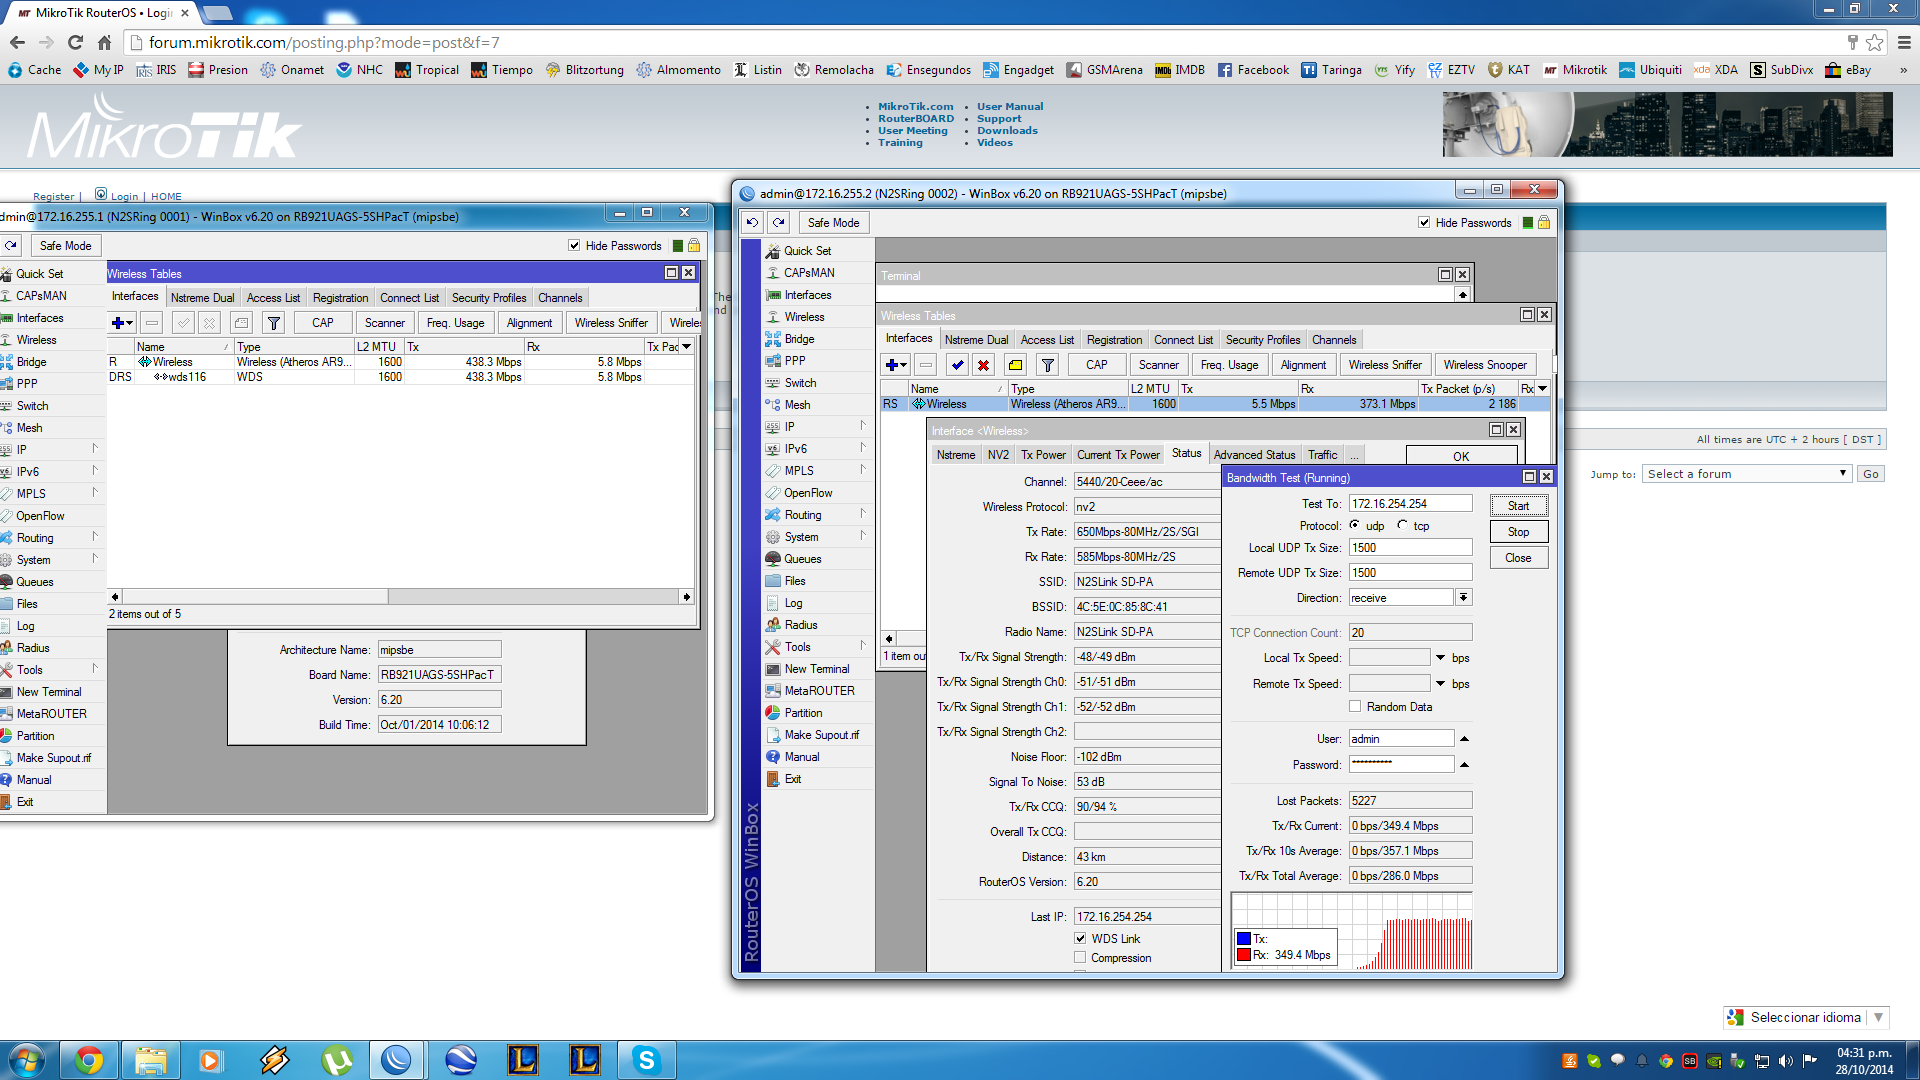
Task: Toggle Hide Passwords in the N2SRing 0001 window
Action: click(574, 246)
